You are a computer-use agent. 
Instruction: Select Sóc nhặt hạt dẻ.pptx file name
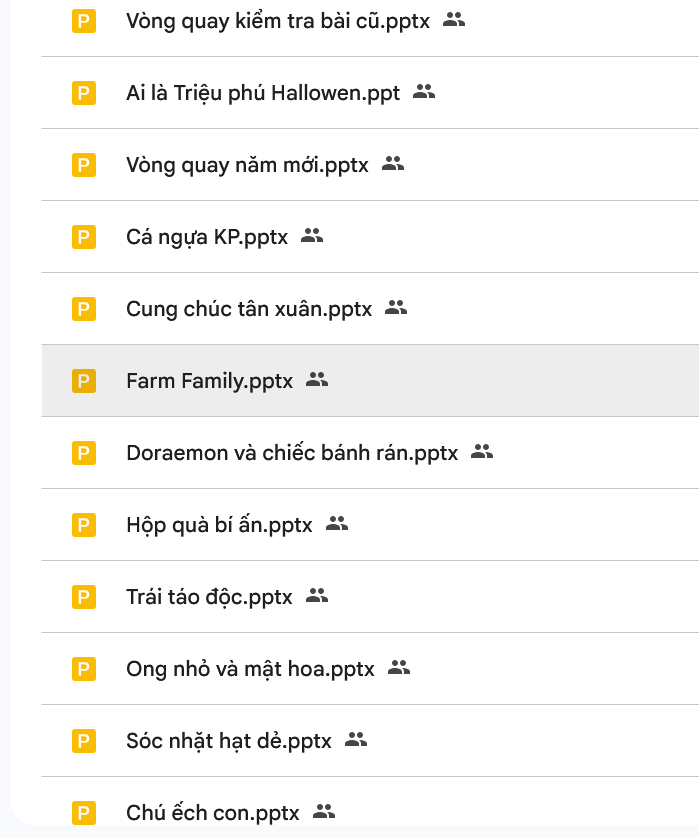228,741
